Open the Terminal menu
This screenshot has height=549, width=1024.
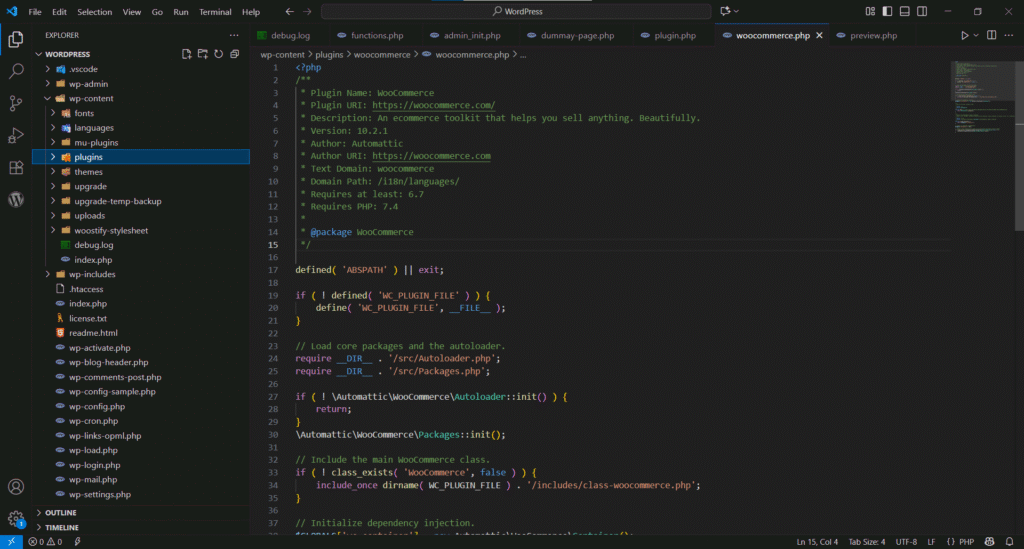point(215,12)
